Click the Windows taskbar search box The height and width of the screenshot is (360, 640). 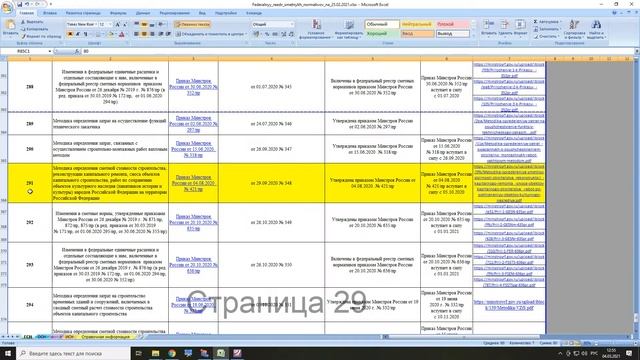(73, 353)
